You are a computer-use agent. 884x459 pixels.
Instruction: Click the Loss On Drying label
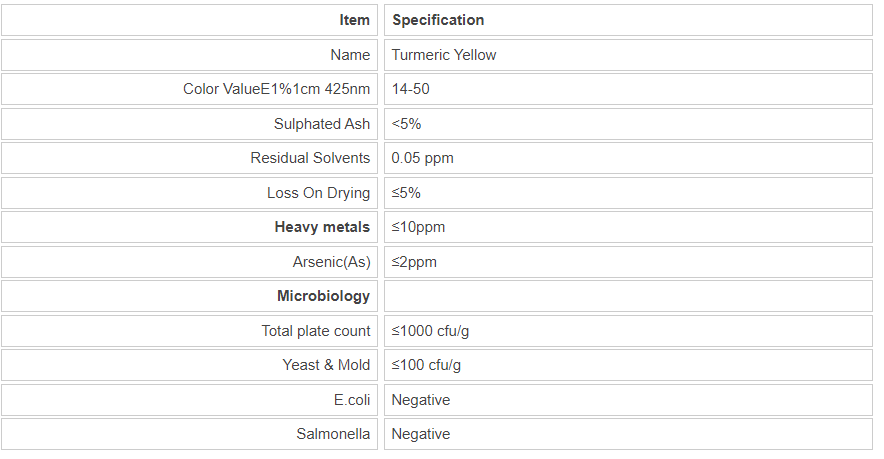pyautogui.click(x=318, y=193)
